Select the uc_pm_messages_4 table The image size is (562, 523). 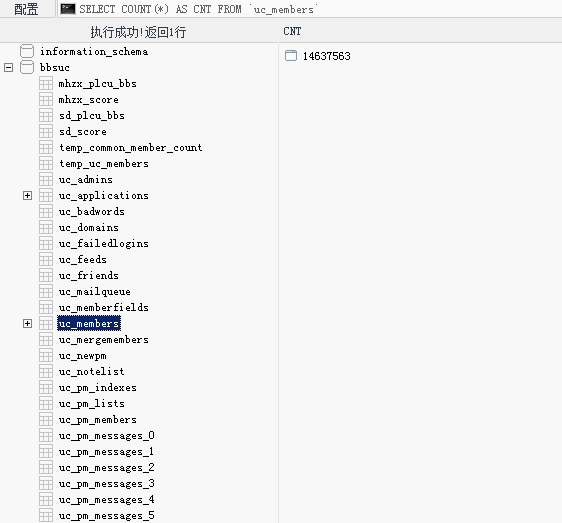106,500
